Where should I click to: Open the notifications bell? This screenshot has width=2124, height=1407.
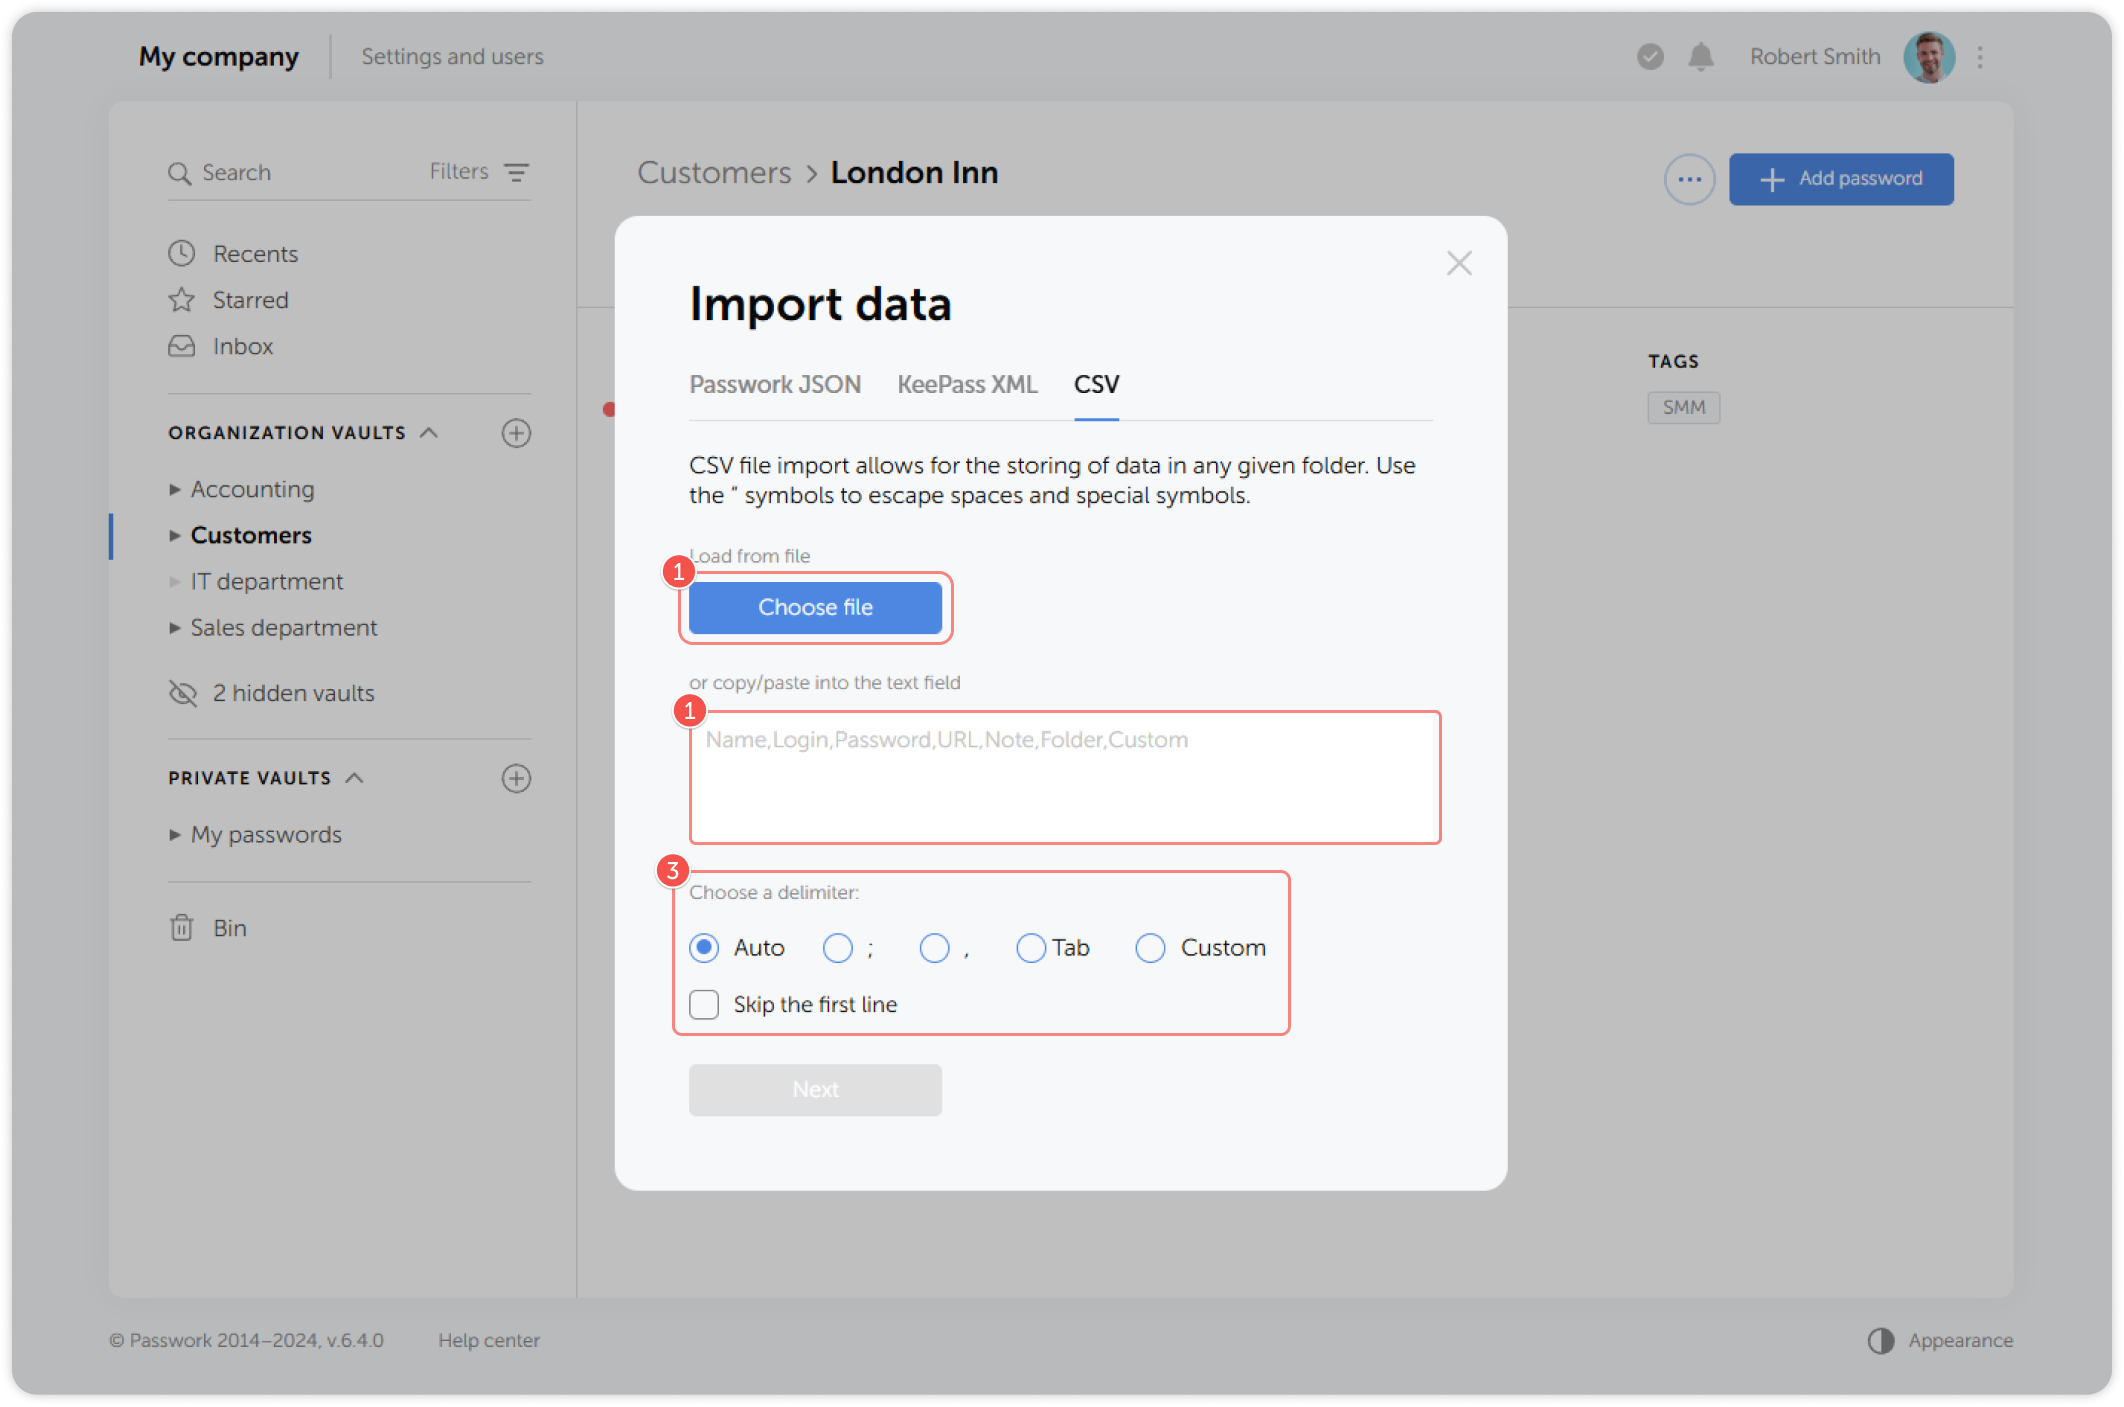[x=1700, y=57]
